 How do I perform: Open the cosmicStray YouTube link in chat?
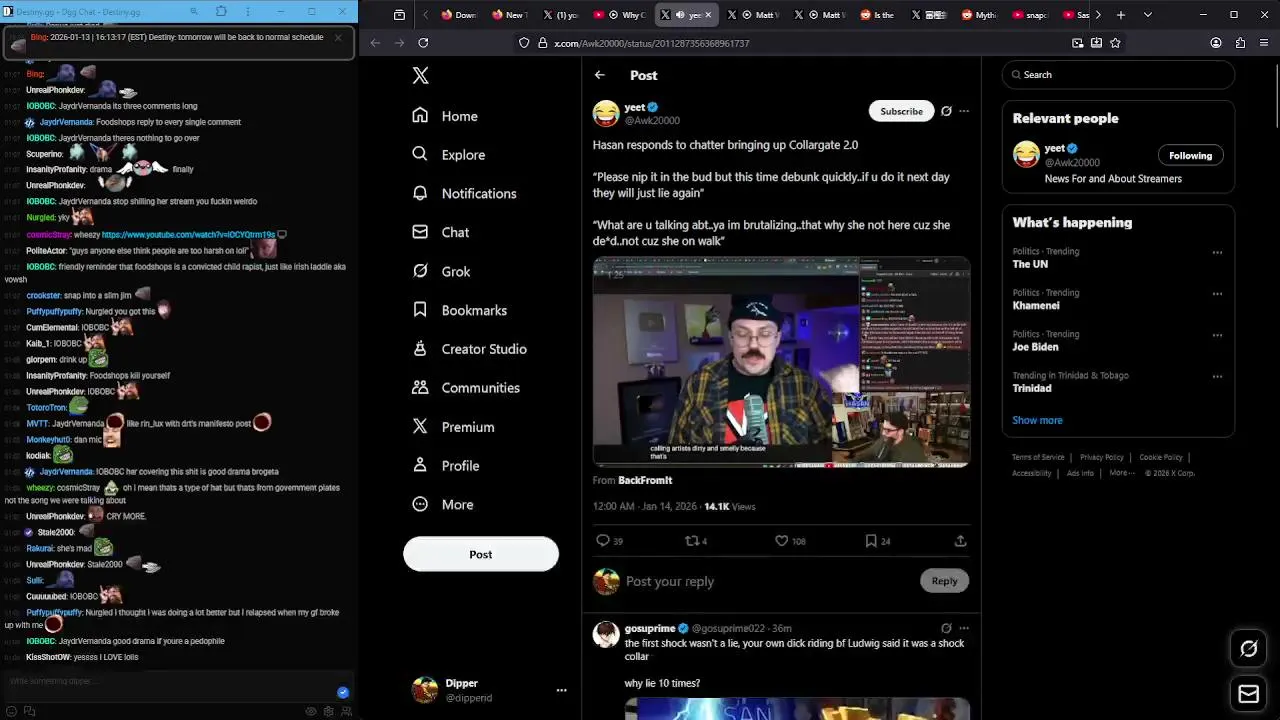pyautogui.click(x=188, y=235)
